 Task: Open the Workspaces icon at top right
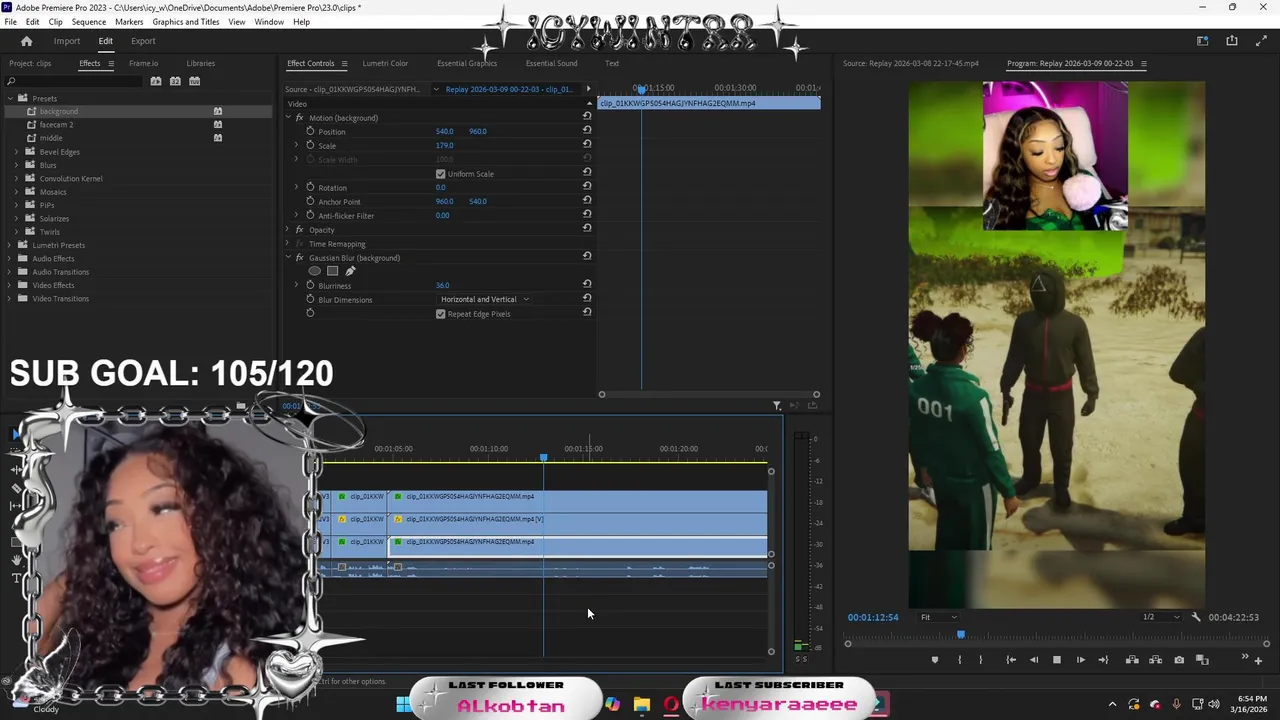(x=1203, y=41)
